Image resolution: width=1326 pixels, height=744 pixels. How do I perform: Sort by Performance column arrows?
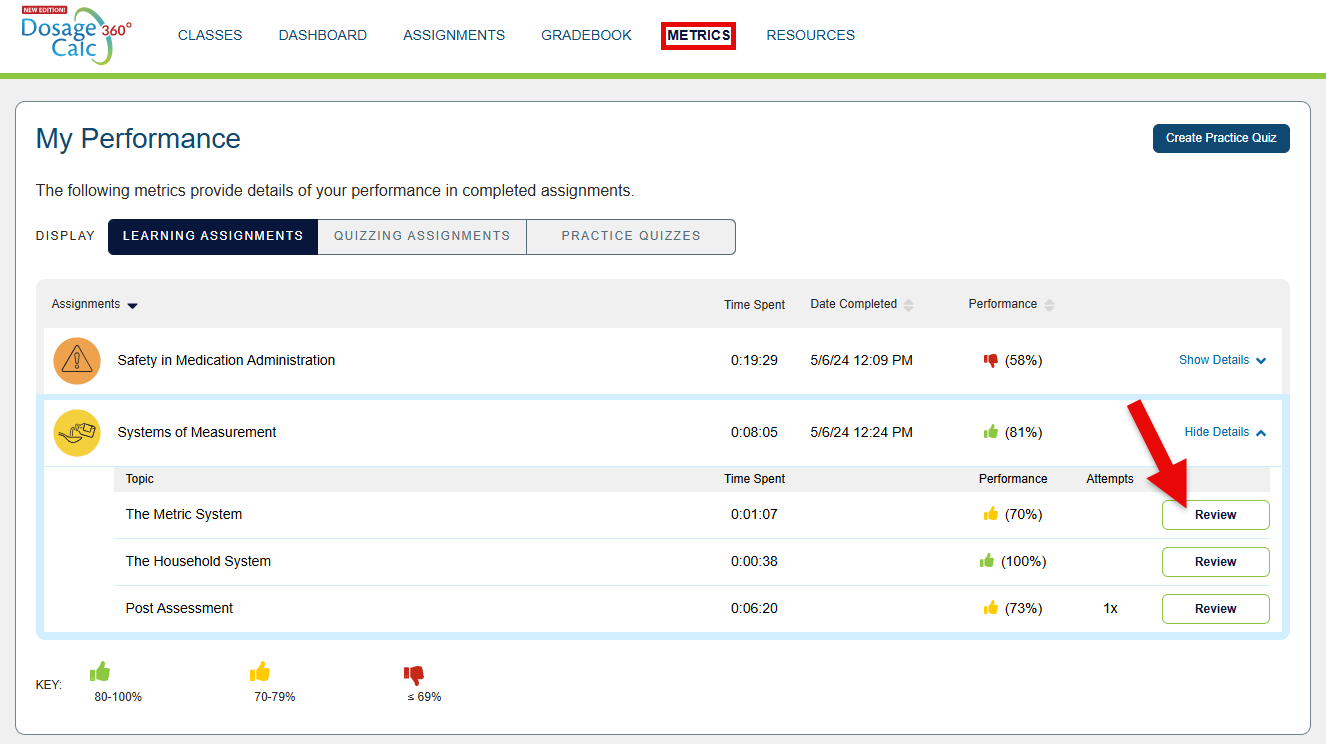pyautogui.click(x=1049, y=305)
